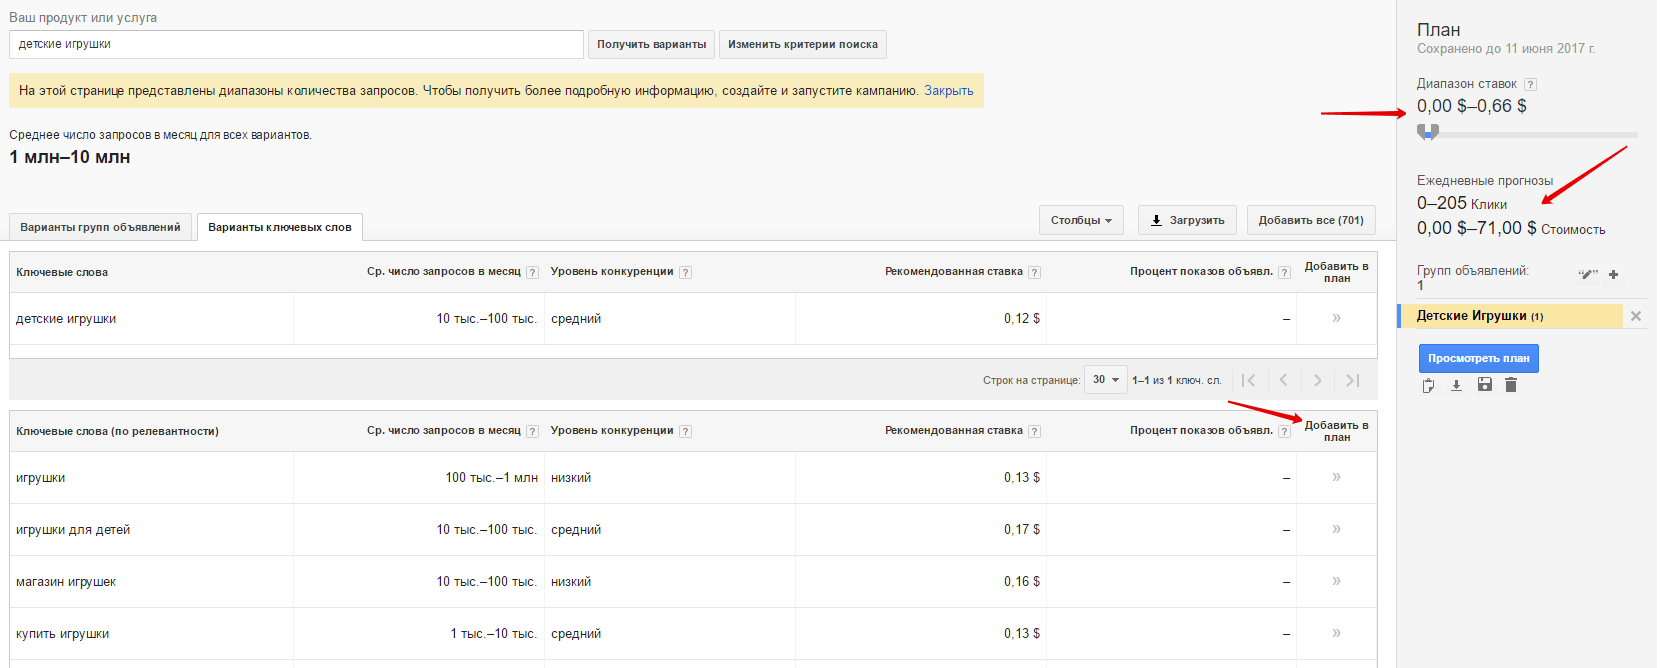Click the save plan floppy disk icon
1660x668 pixels.
point(1484,385)
